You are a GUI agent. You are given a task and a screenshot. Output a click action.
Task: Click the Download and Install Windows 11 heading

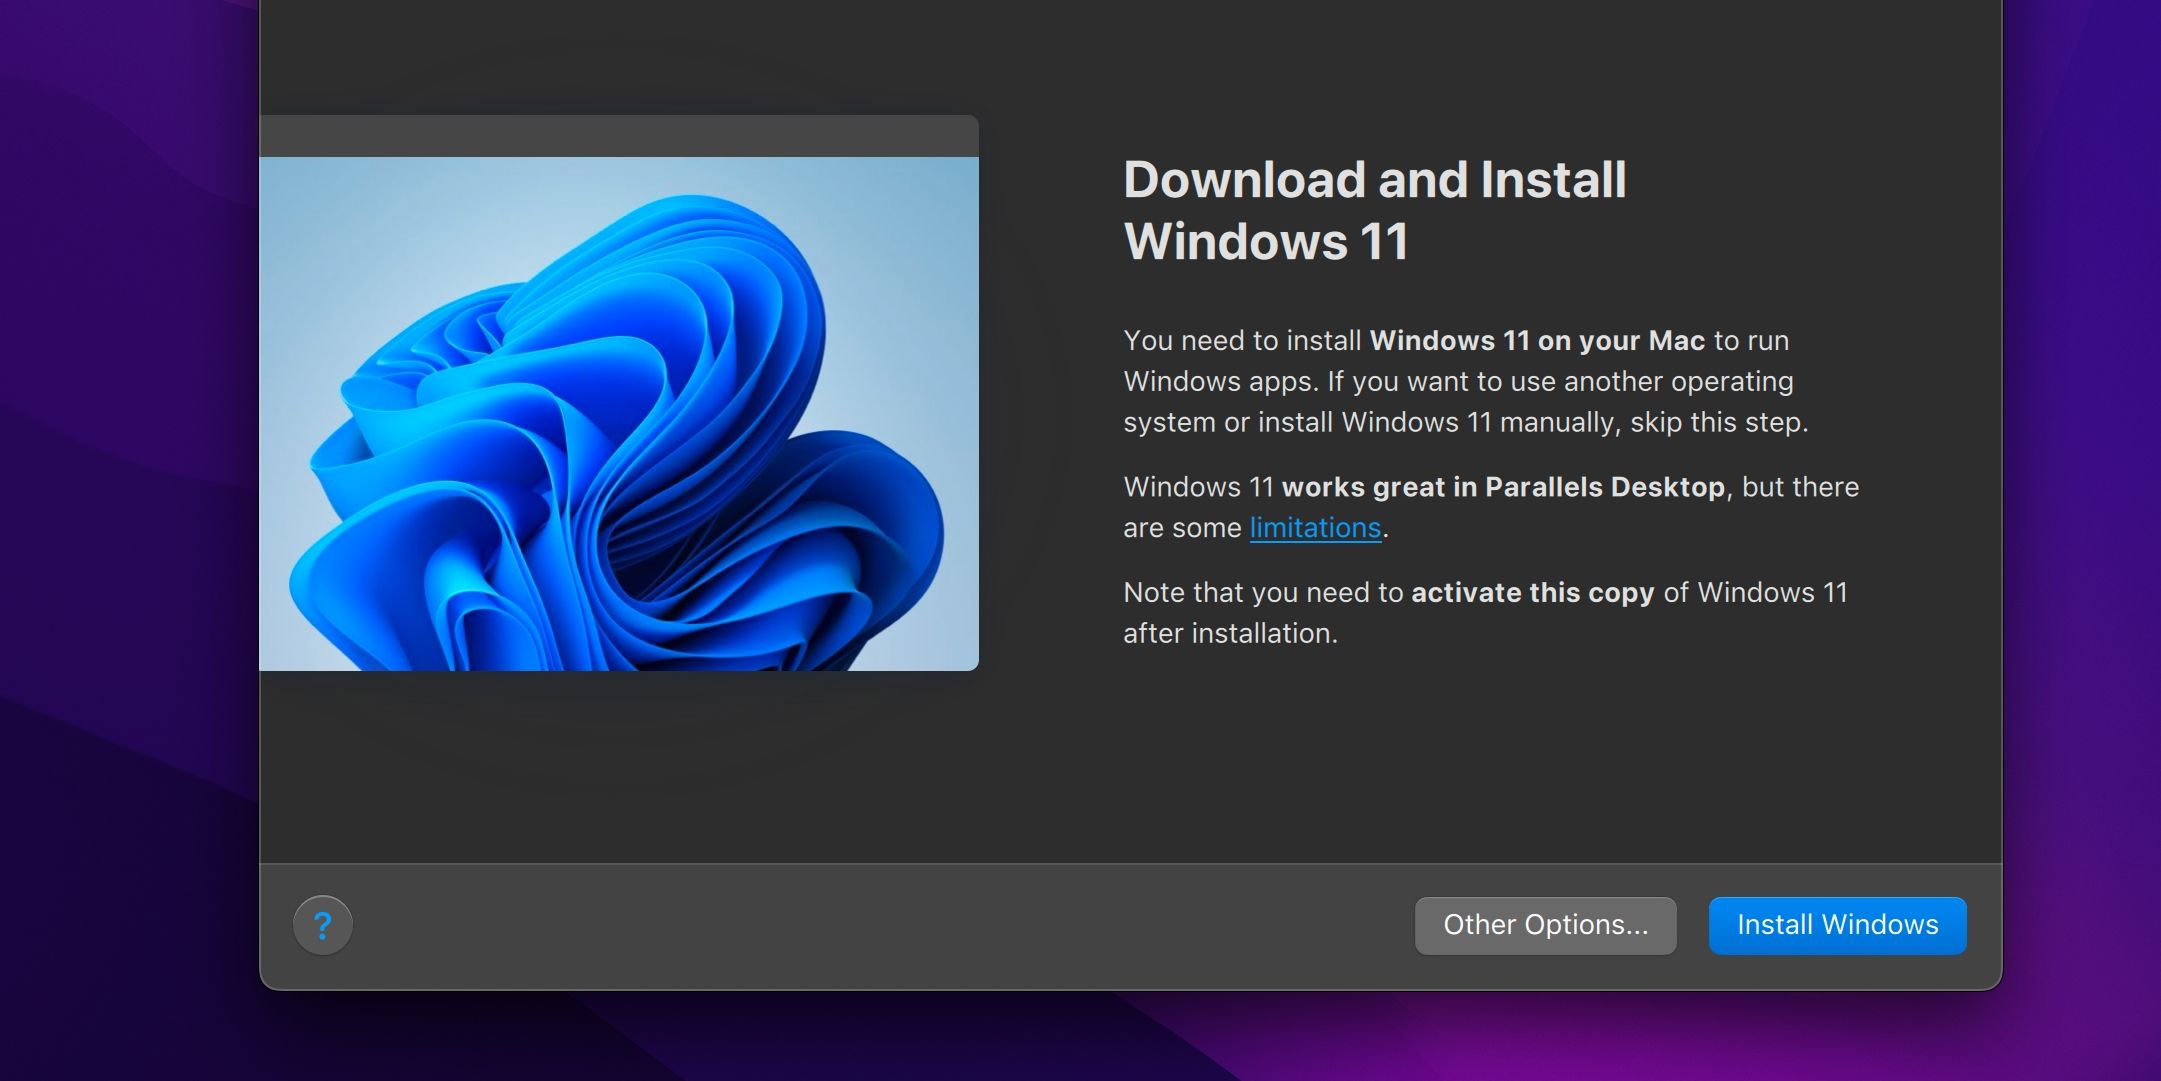tap(1375, 210)
